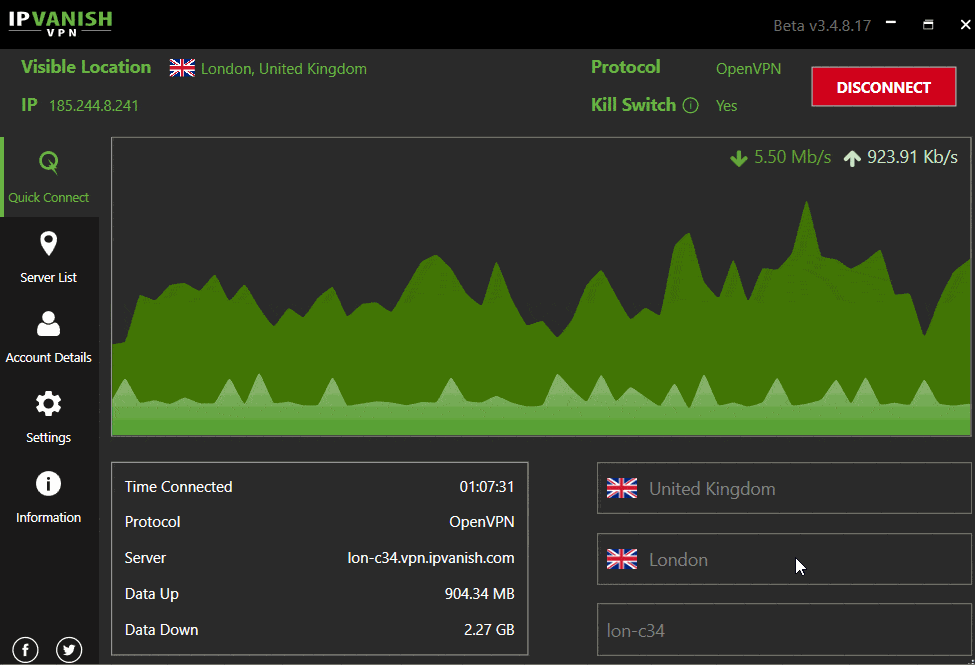This screenshot has width=975, height=665.
Task: Click the Data Down value 2.27 GB
Action: point(489,630)
